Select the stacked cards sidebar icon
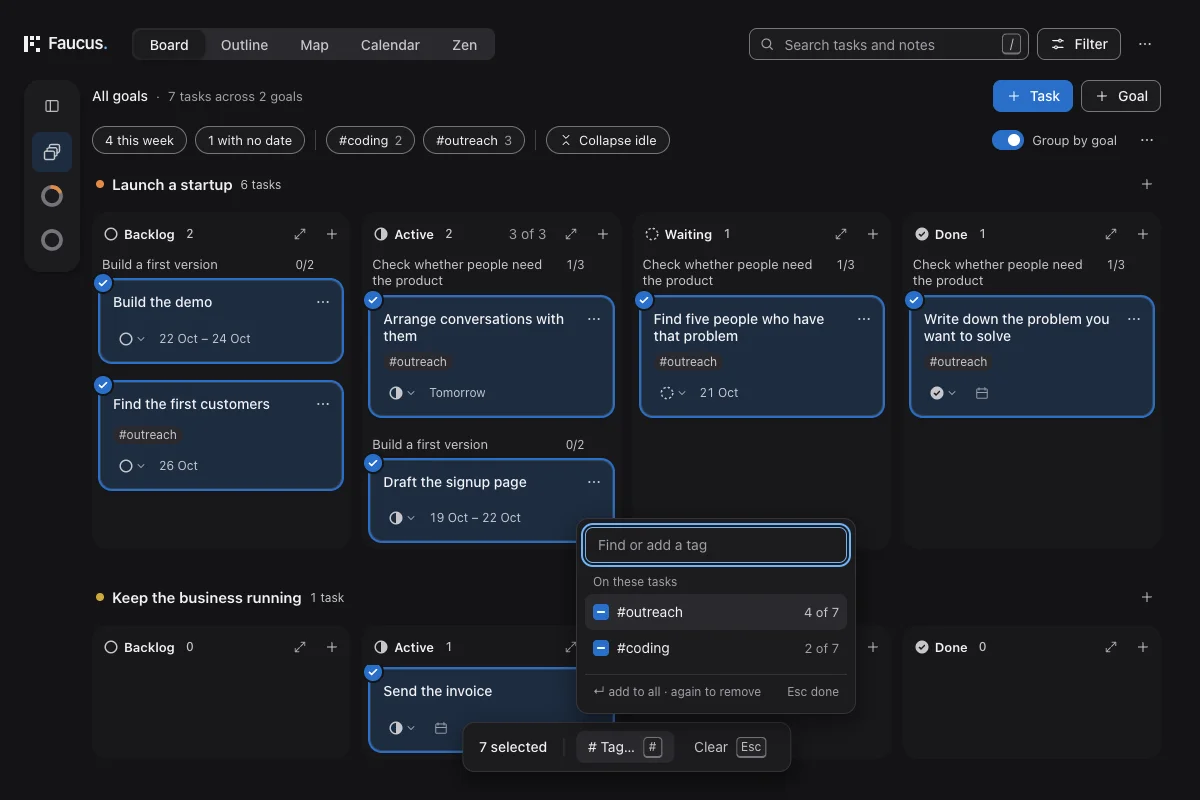Viewport: 1200px width, 800px height. (52, 152)
